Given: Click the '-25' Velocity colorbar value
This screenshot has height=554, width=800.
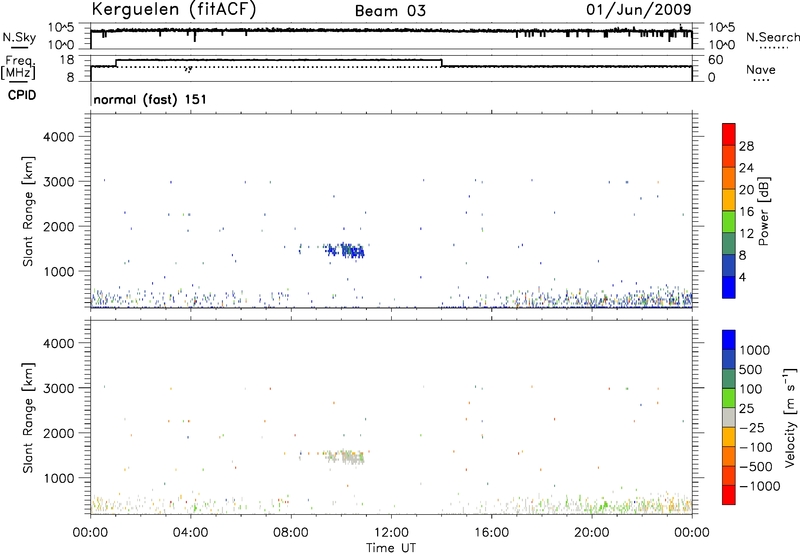Looking at the screenshot, I should 752,428.
